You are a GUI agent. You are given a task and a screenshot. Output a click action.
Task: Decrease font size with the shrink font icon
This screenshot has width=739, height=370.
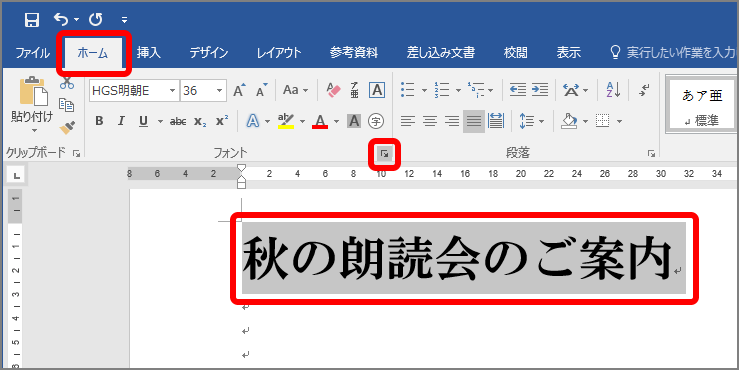click(262, 90)
